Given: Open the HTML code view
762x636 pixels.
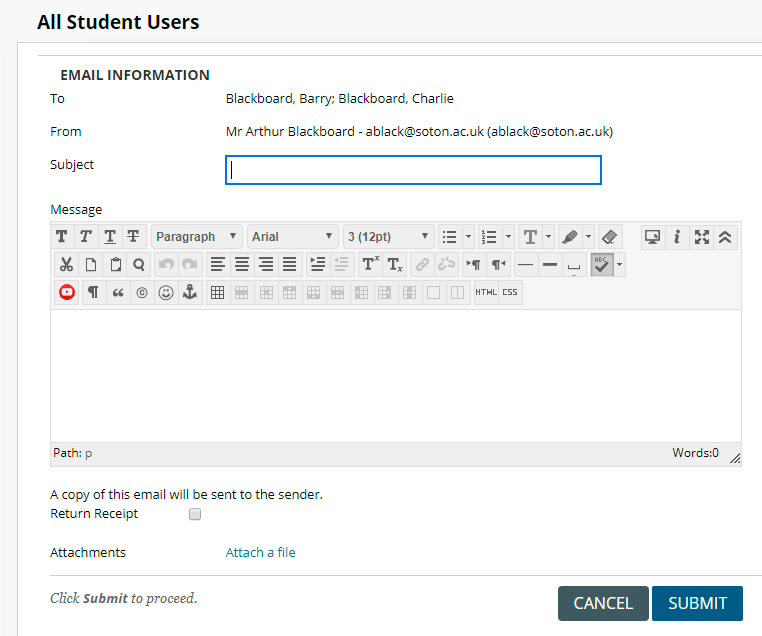Looking at the screenshot, I should click(486, 292).
